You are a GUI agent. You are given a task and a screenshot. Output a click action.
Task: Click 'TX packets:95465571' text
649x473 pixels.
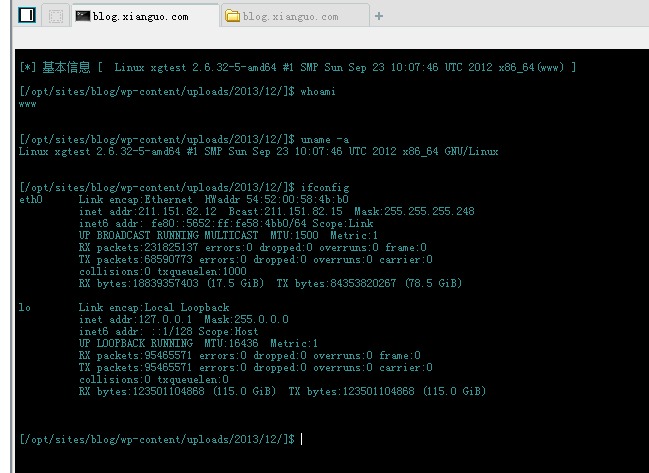coord(136,367)
